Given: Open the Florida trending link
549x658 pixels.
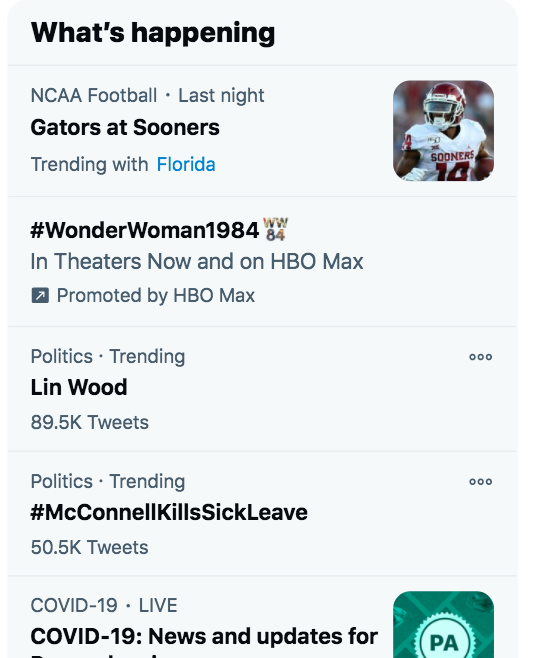Looking at the screenshot, I should [x=186, y=164].
